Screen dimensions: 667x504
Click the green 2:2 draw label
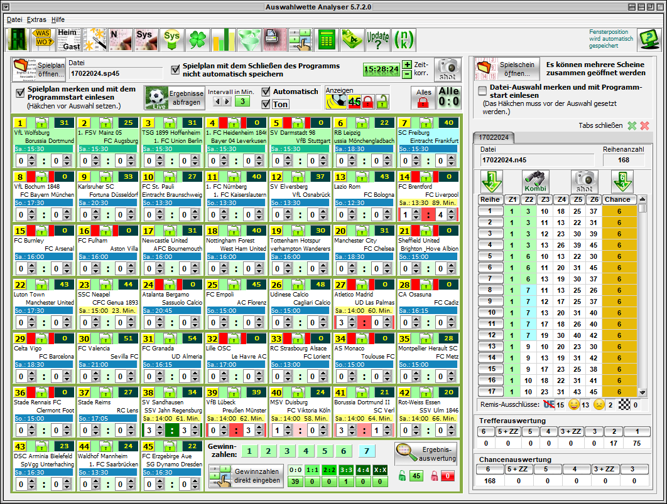tap(329, 470)
